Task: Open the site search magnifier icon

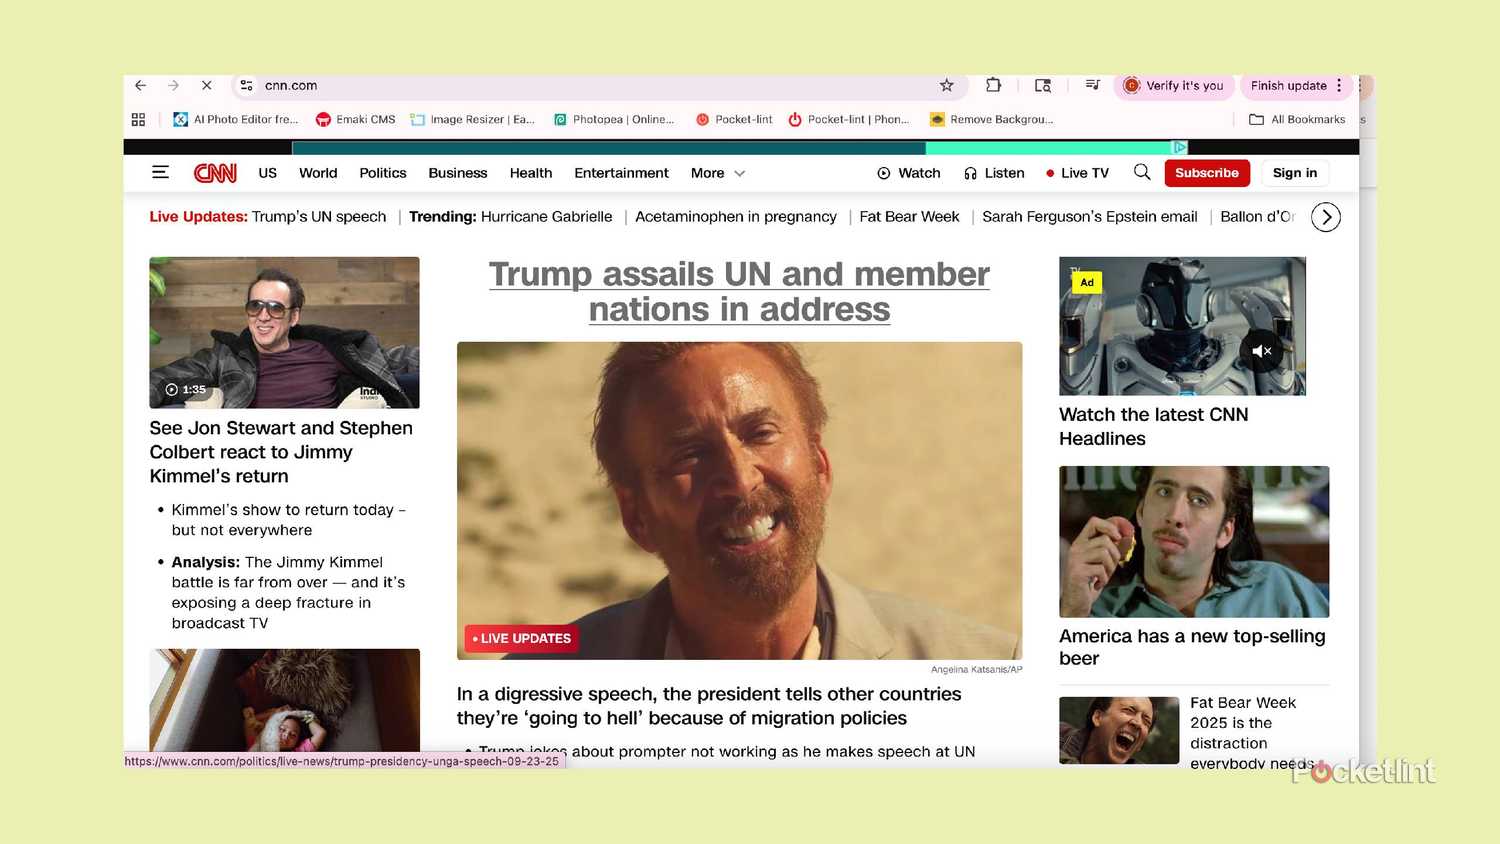Action: [x=1142, y=173]
